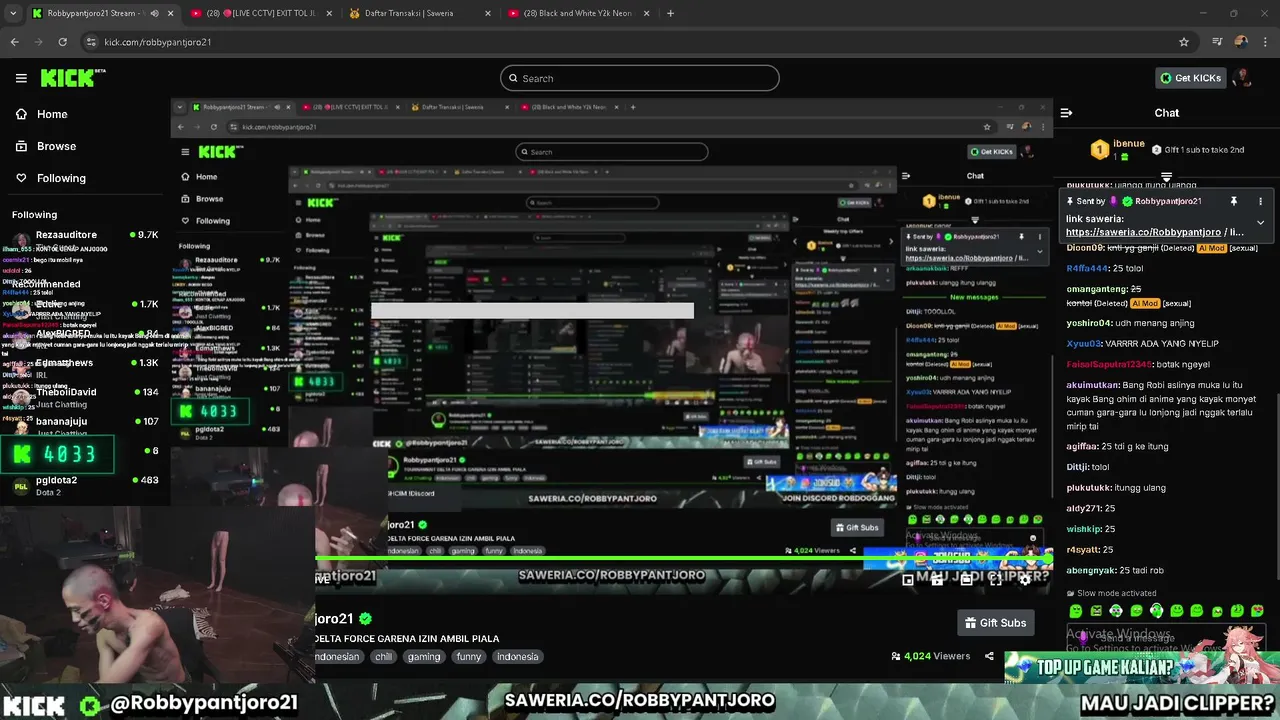Viewport: 1280px width, 720px height.
Task: Open the funny tag
Action: click(469, 657)
